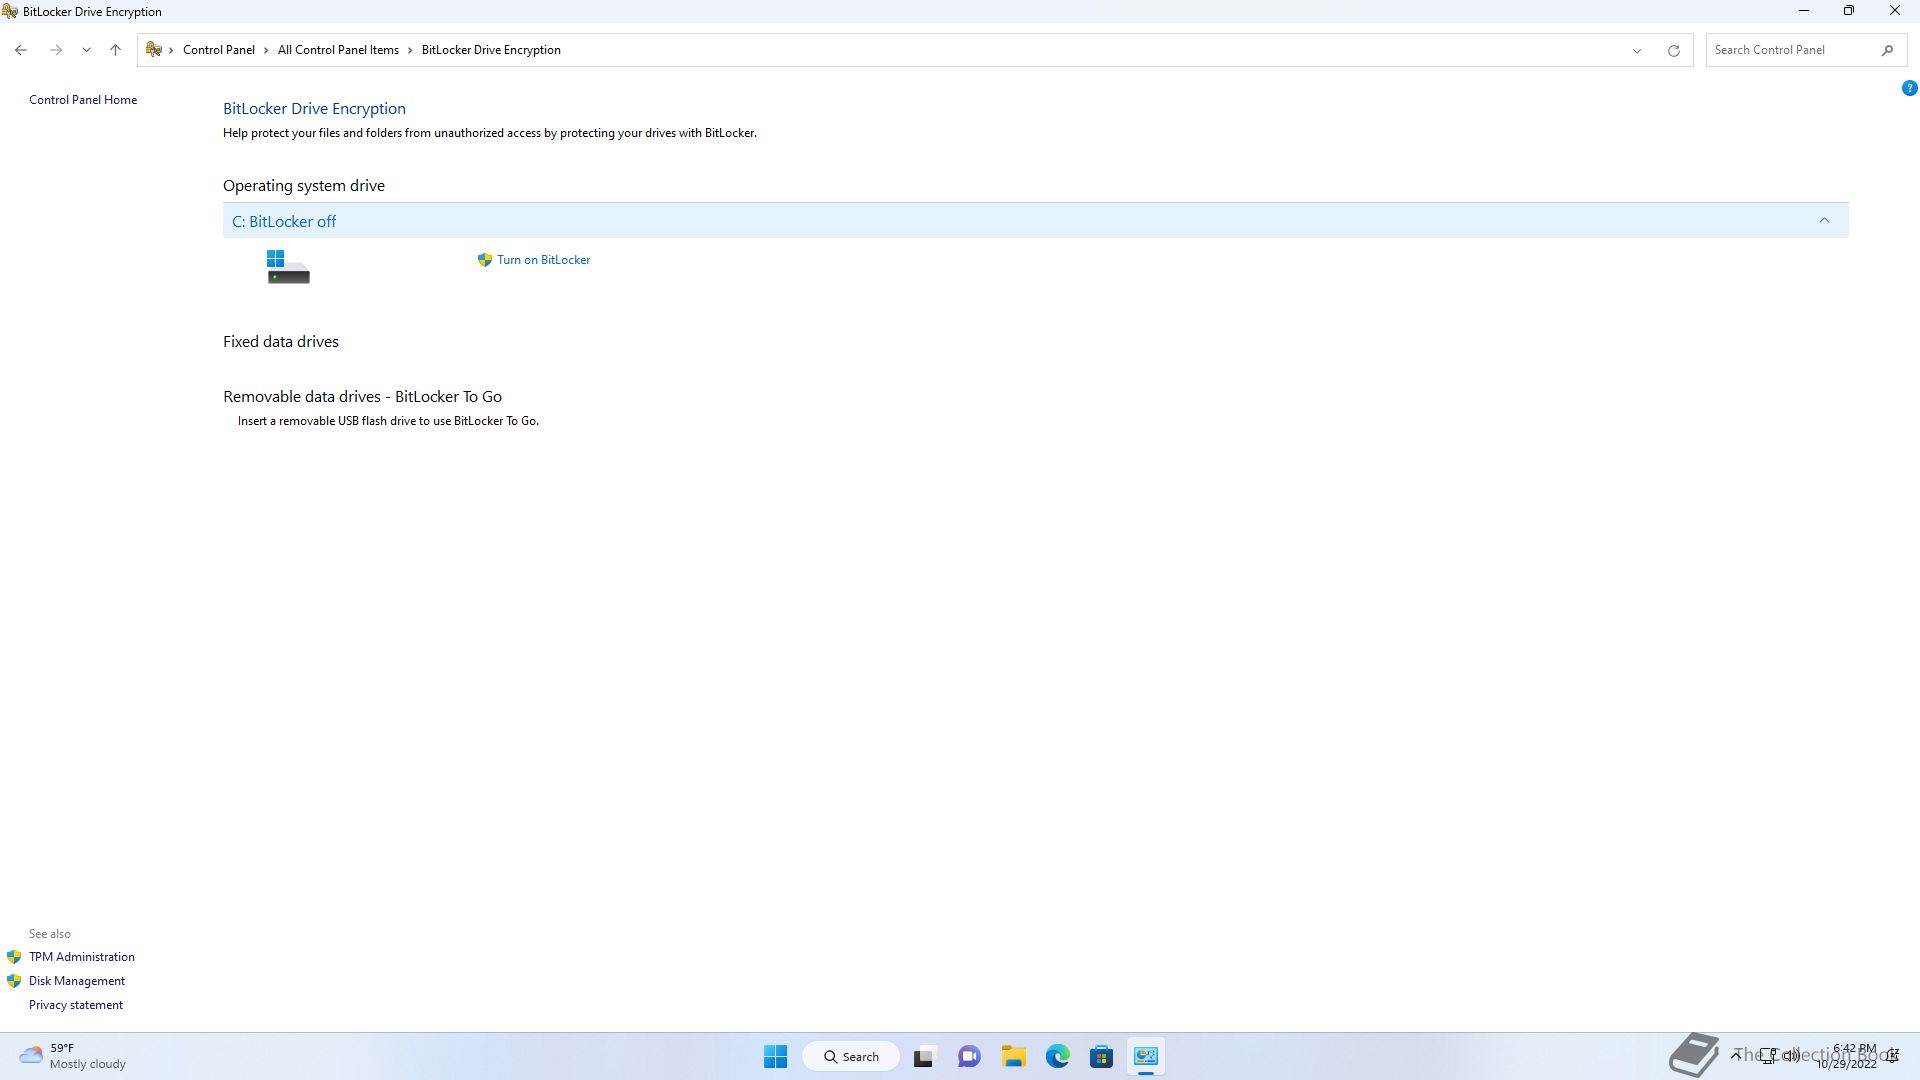This screenshot has height=1080, width=1920.
Task: Open Control Panel Home
Action: pos(83,100)
